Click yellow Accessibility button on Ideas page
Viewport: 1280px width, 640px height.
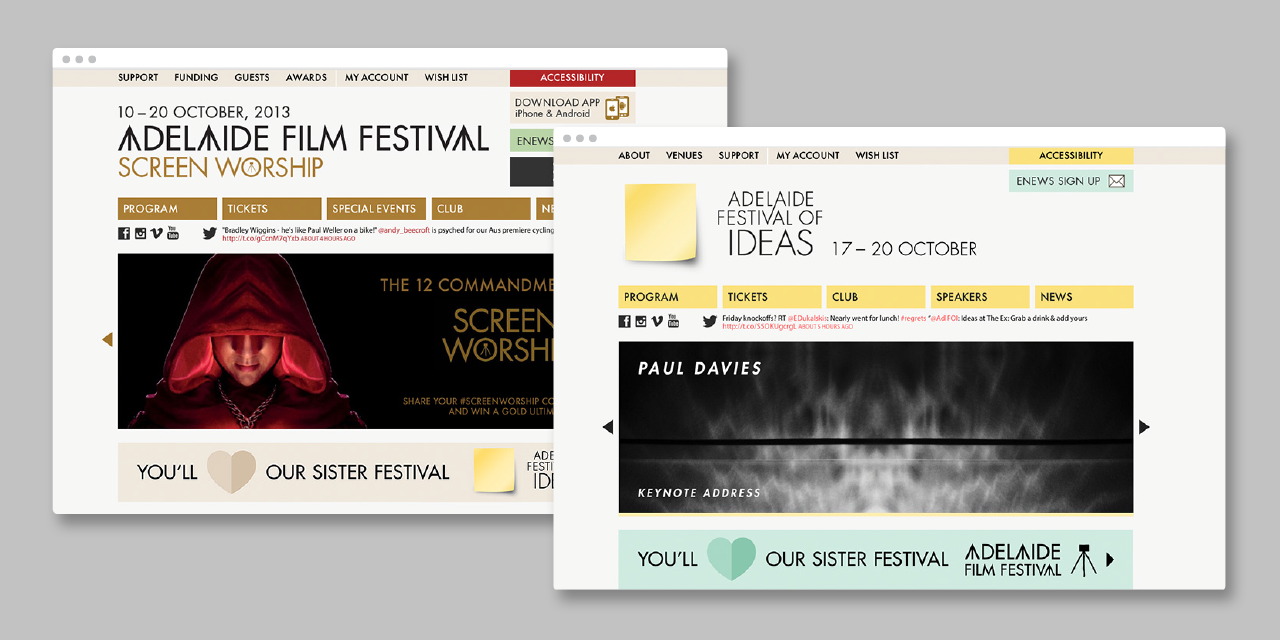coord(1071,155)
